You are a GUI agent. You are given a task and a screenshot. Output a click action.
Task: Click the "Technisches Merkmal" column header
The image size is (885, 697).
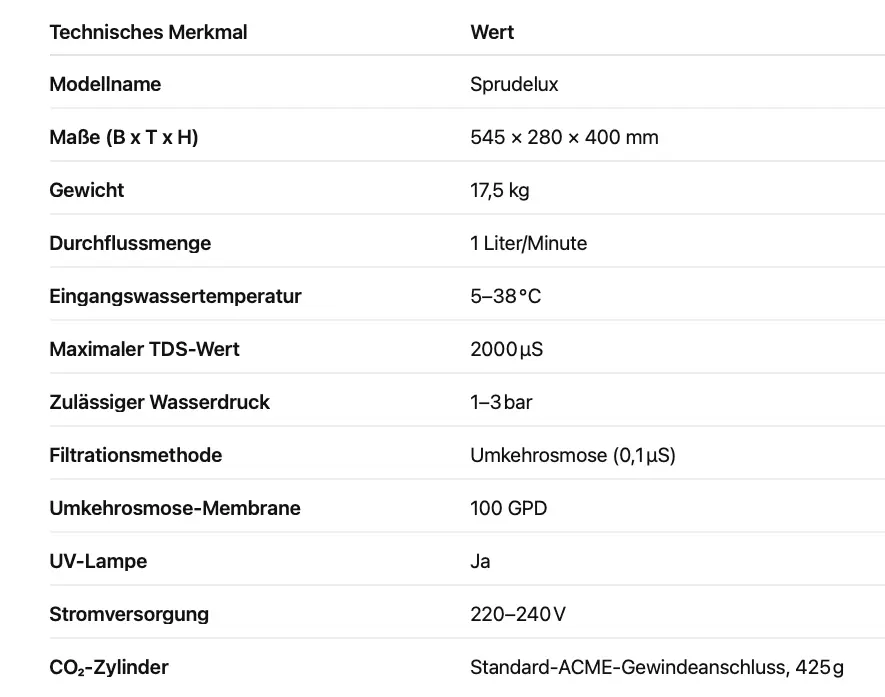point(148,32)
